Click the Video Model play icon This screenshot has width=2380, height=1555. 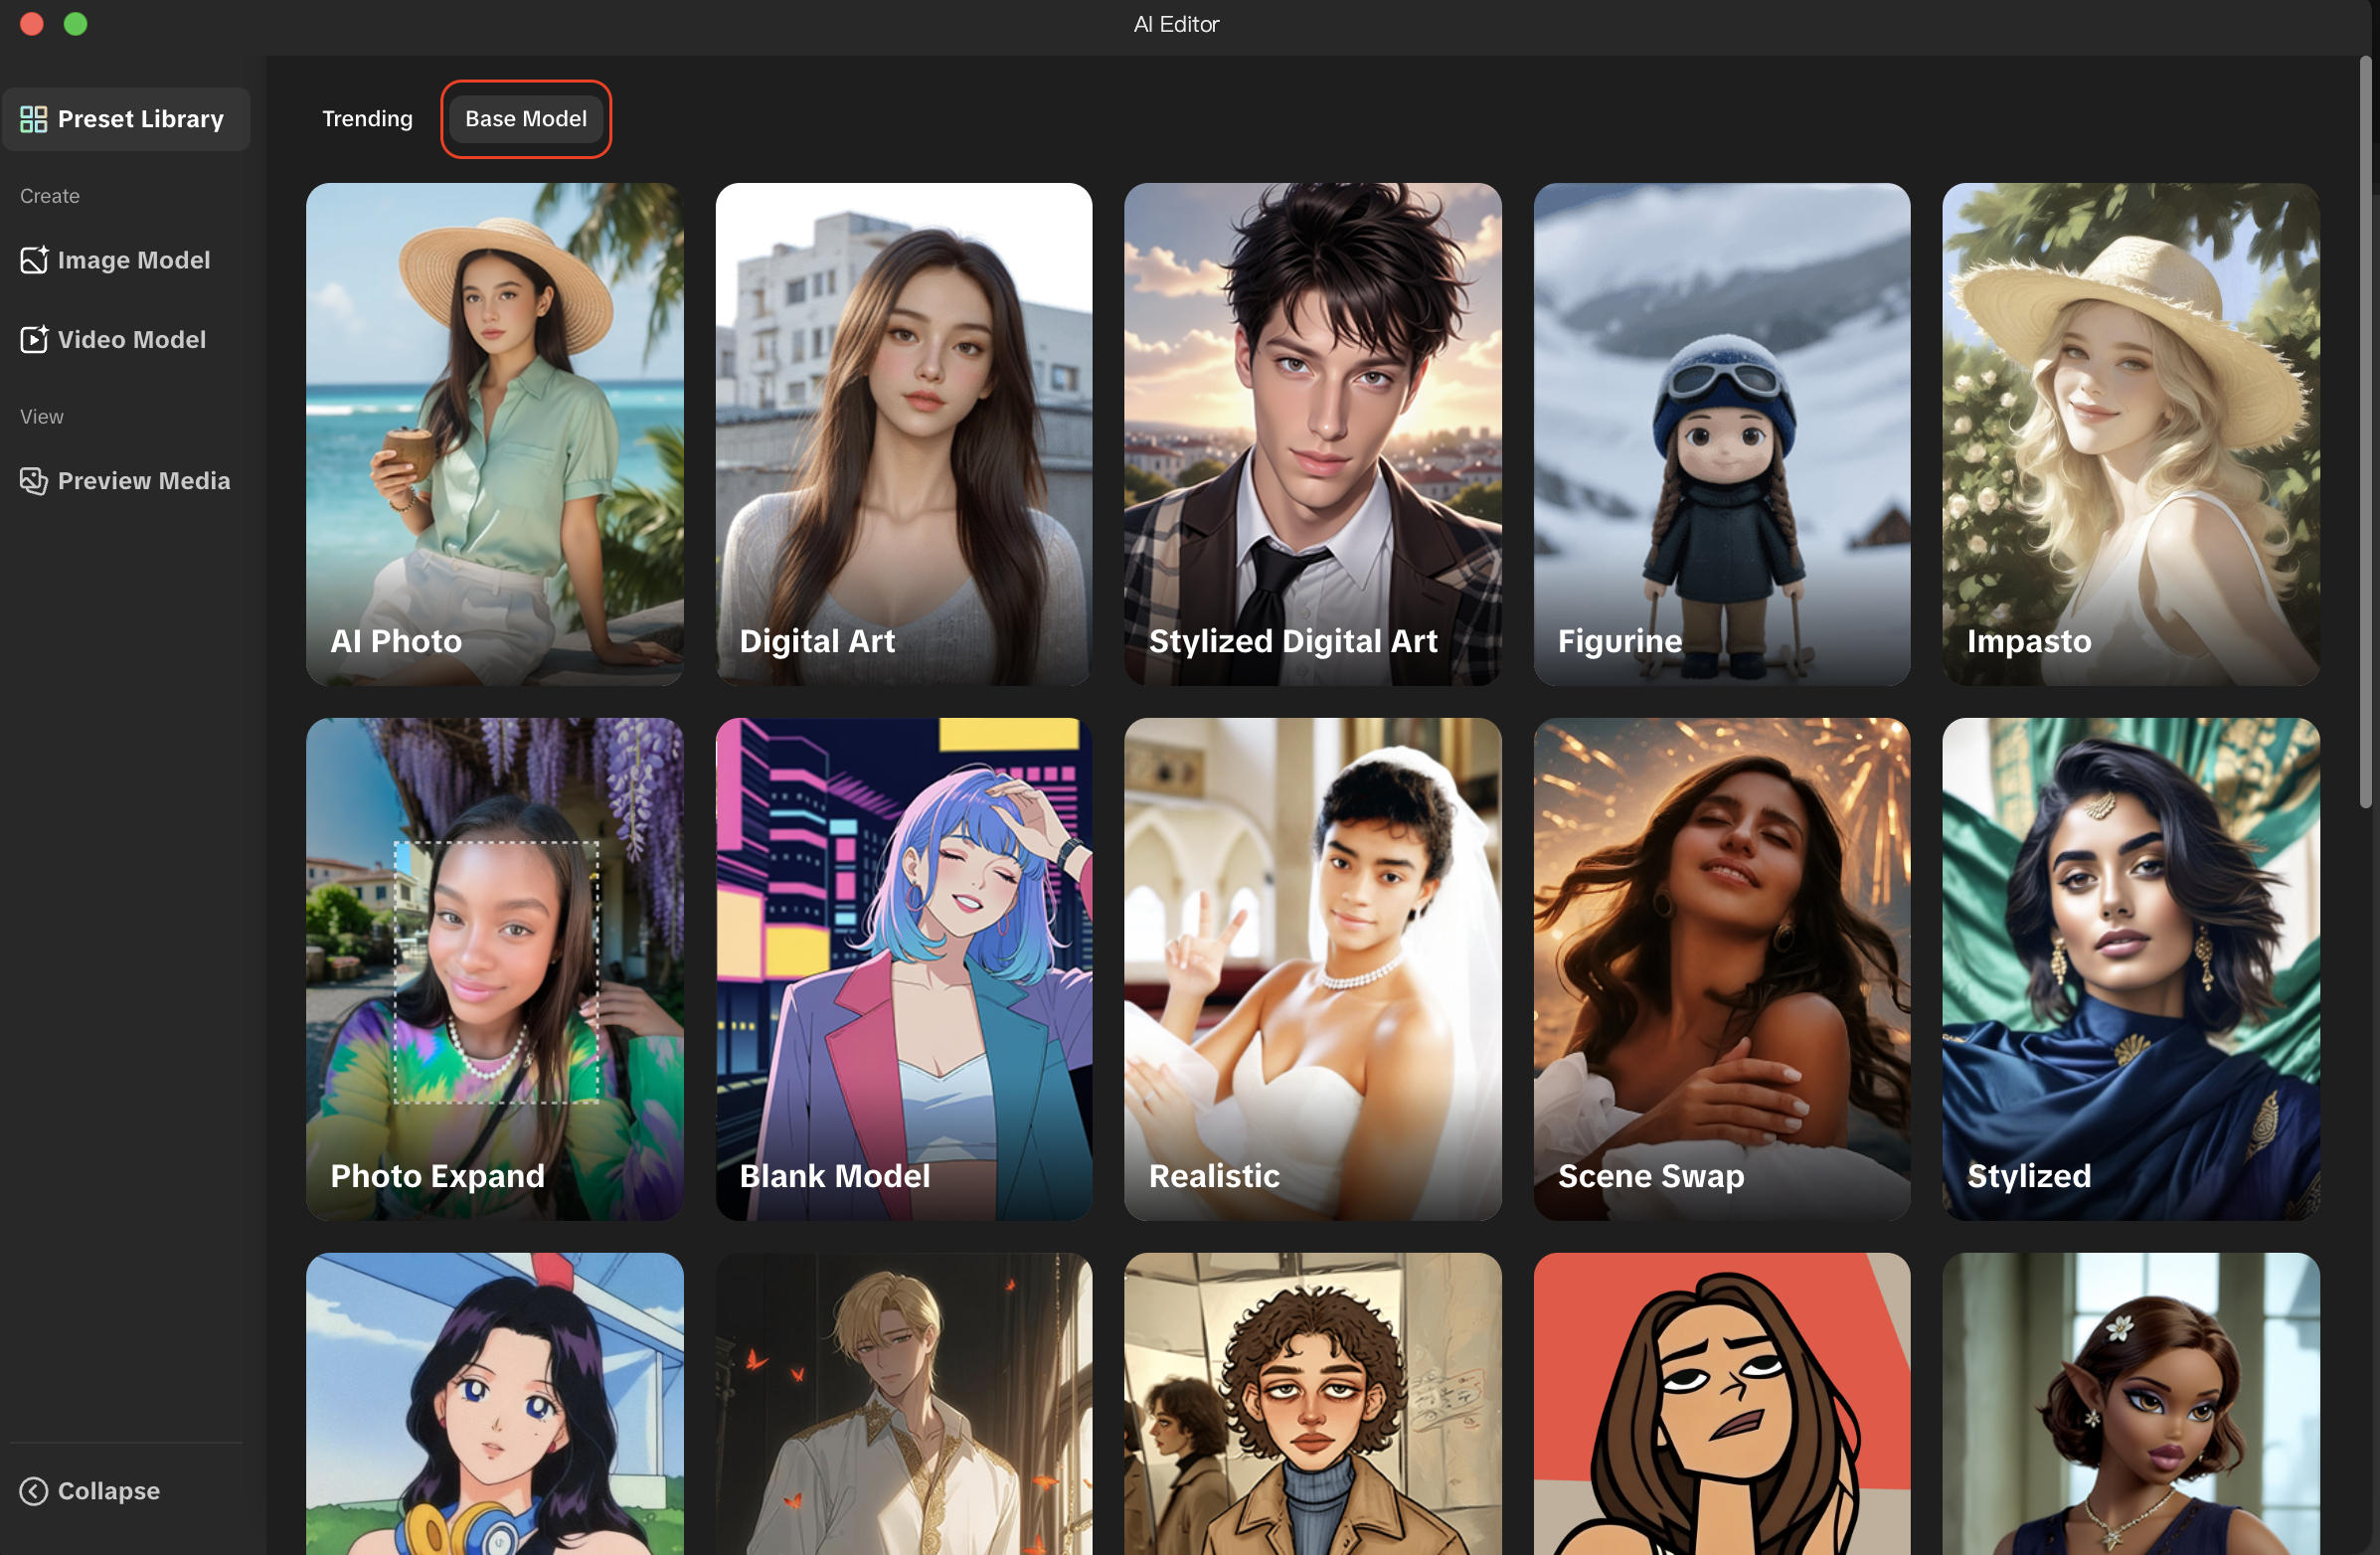coord(34,339)
